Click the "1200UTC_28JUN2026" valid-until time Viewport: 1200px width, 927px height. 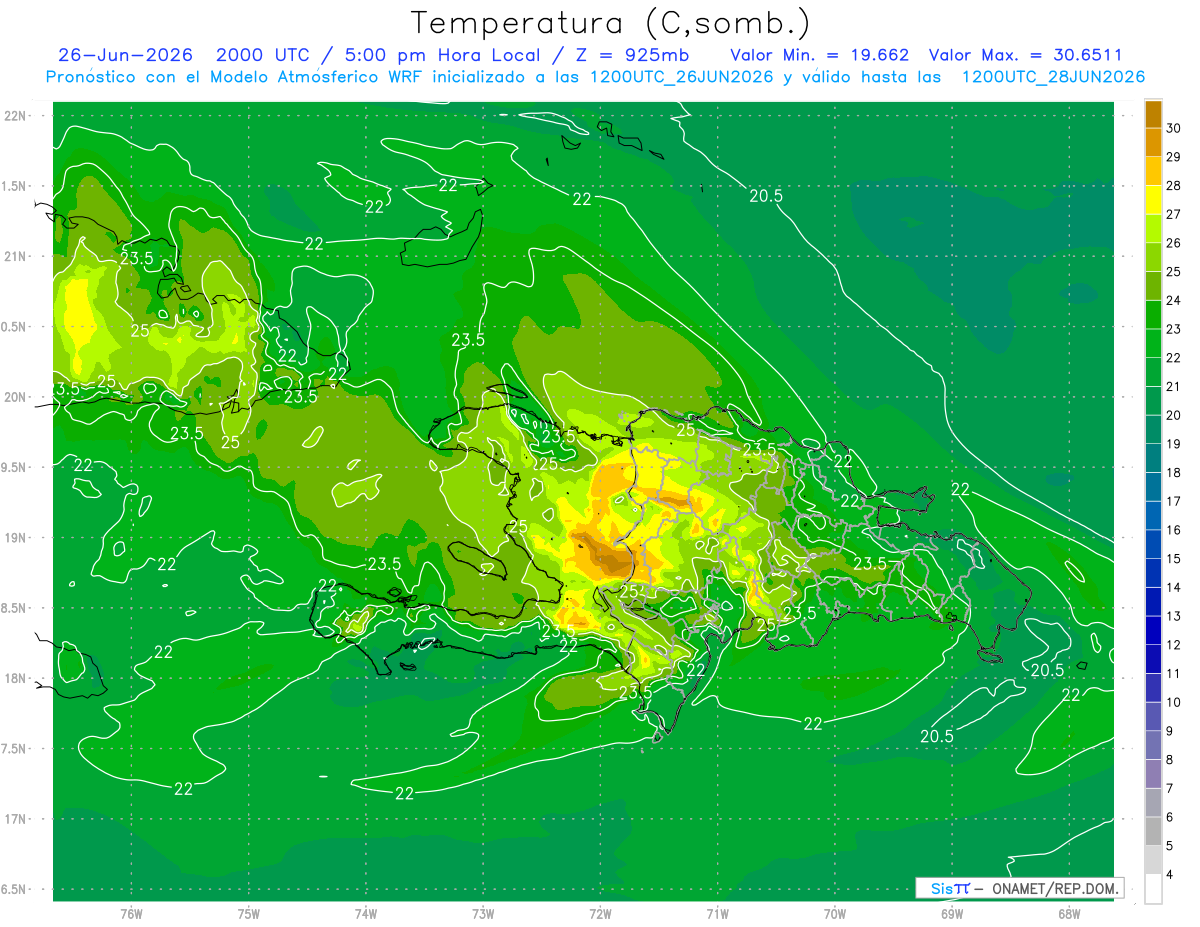[x=1053, y=77]
